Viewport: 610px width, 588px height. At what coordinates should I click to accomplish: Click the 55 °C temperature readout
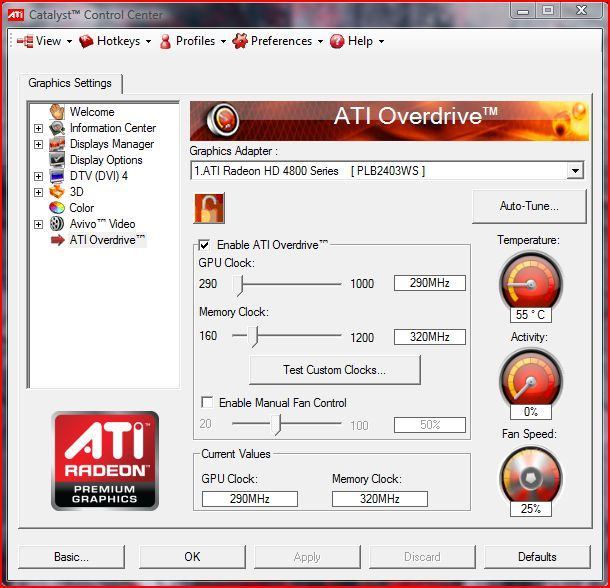(x=531, y=314)
